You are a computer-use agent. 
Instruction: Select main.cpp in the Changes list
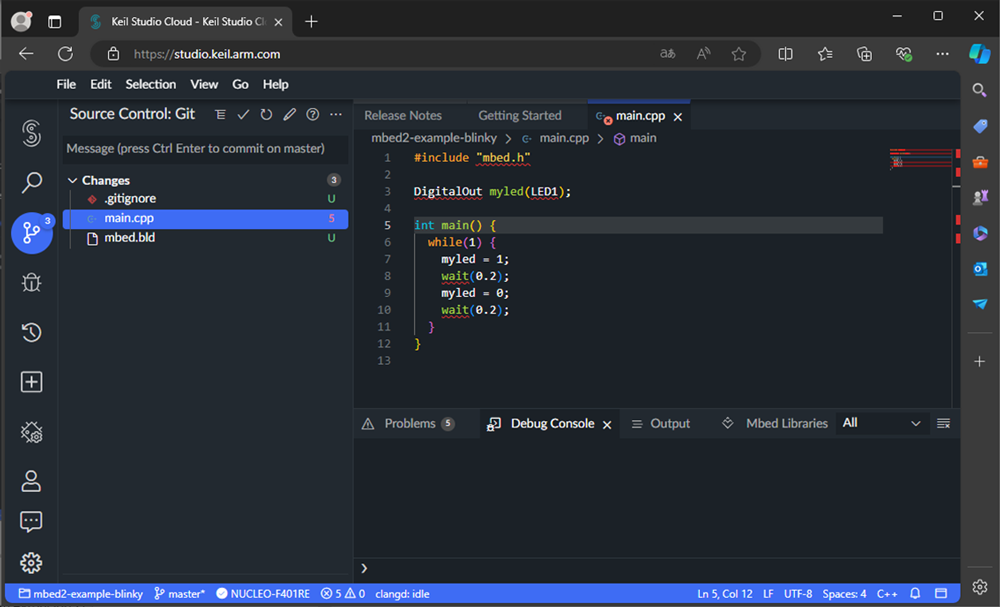click(205, 219)
